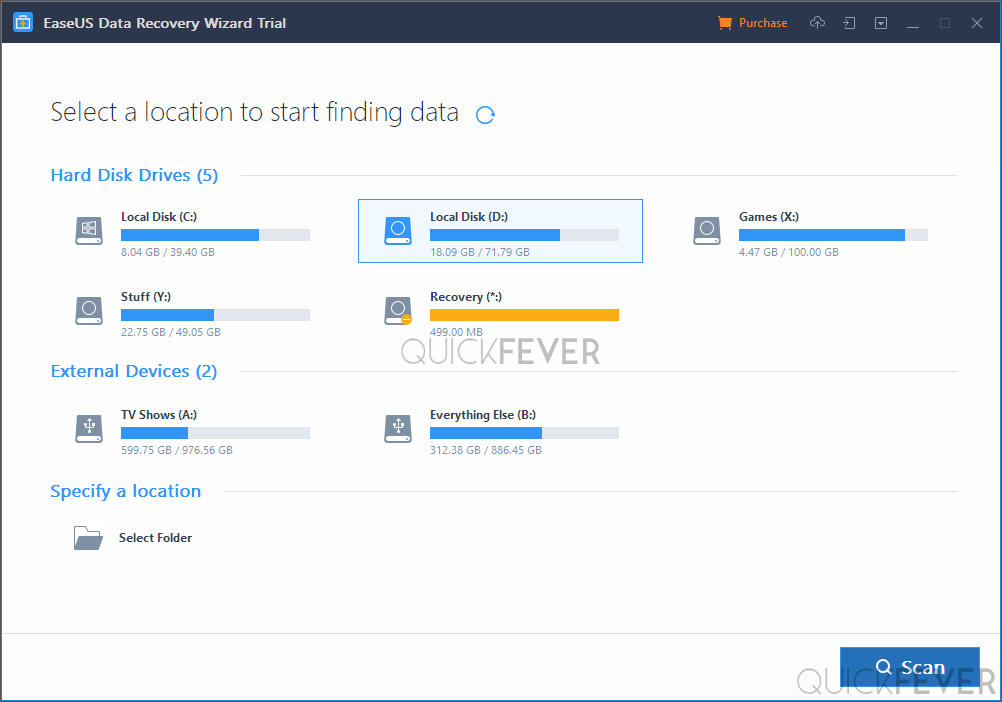1002x702 pixels.
Task: Click the 312.38 GB / 886.45 GB size text
Action: pyautogui.click(x=486, y=450)
